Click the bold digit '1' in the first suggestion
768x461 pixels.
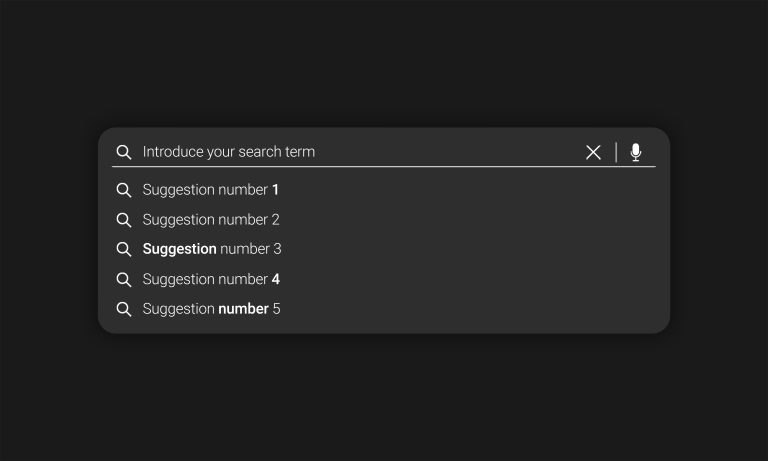(275, 190)
